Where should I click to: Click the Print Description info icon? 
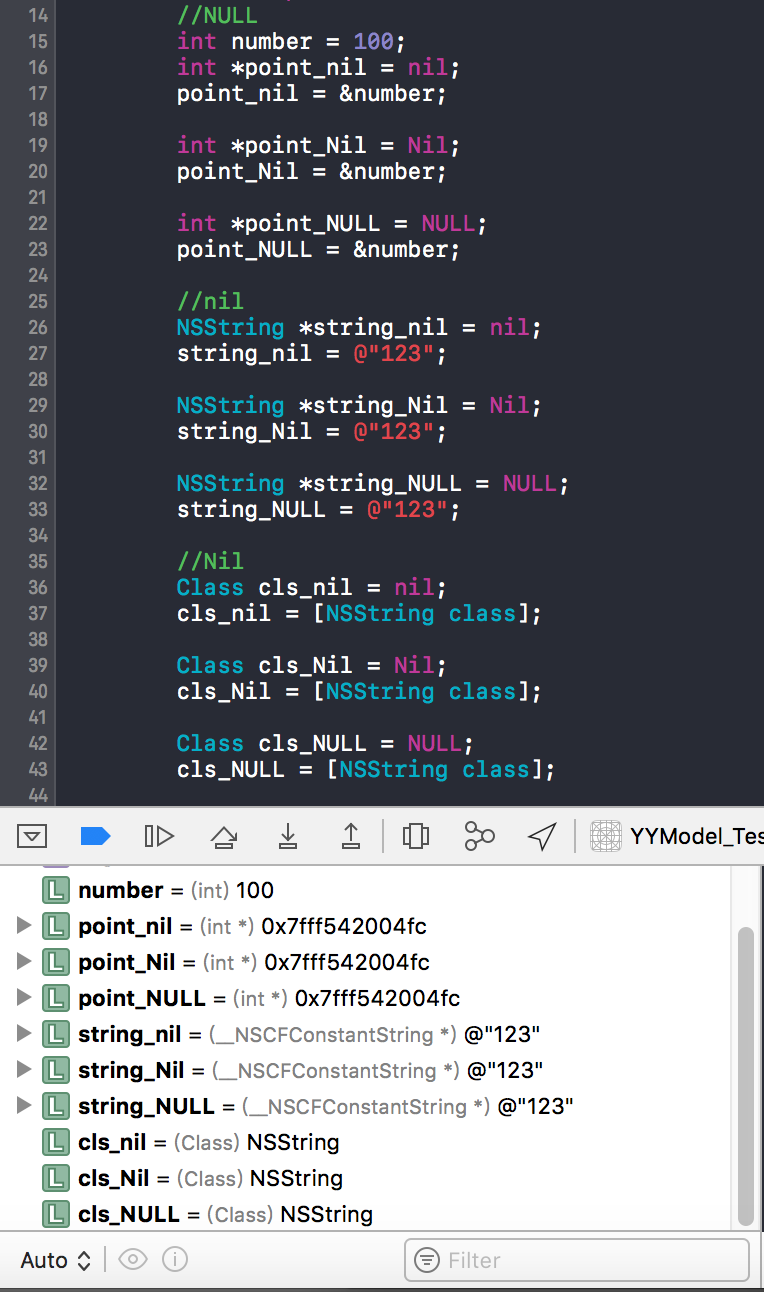175,1260
